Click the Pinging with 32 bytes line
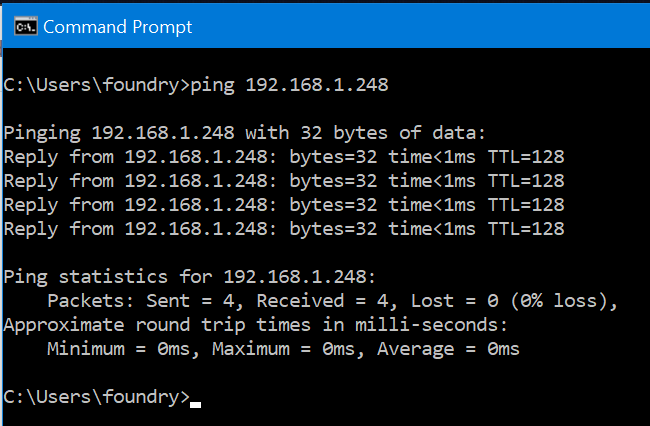 coord(244,133)
